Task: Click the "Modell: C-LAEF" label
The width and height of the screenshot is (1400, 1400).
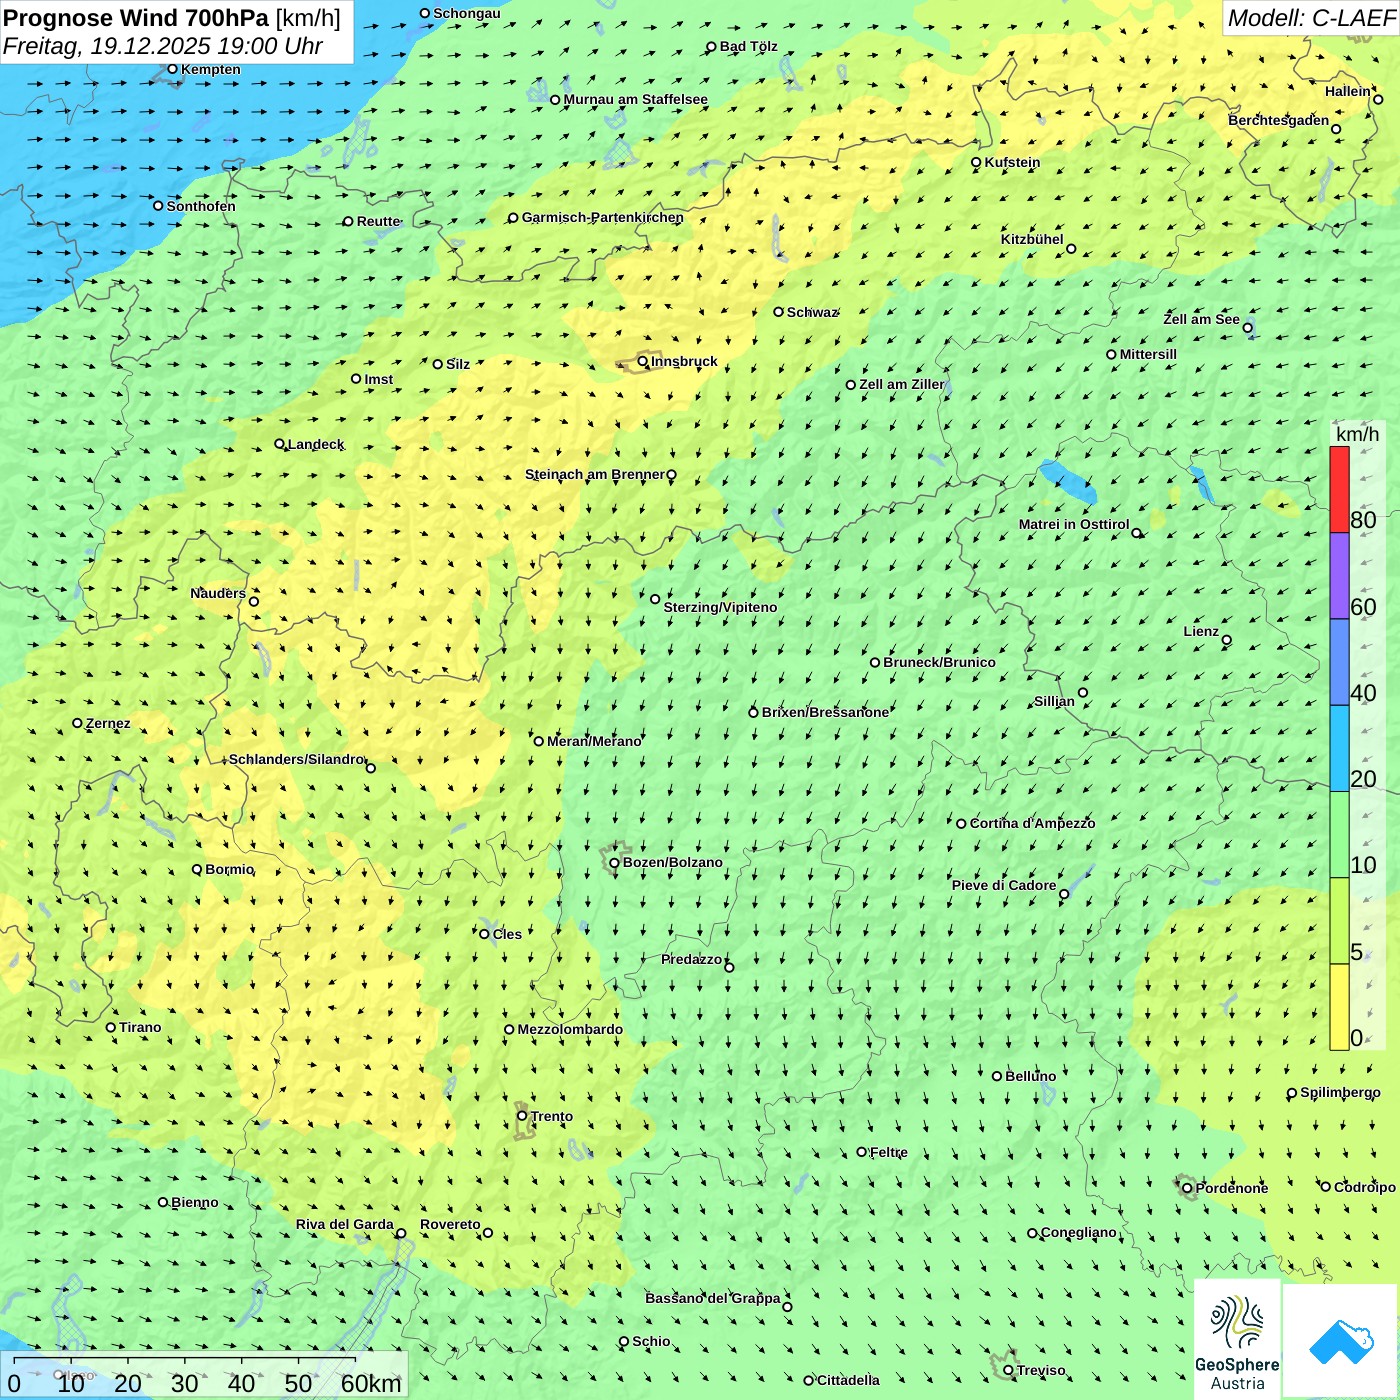Action: pyautogui.click(x=1311, y=18)
